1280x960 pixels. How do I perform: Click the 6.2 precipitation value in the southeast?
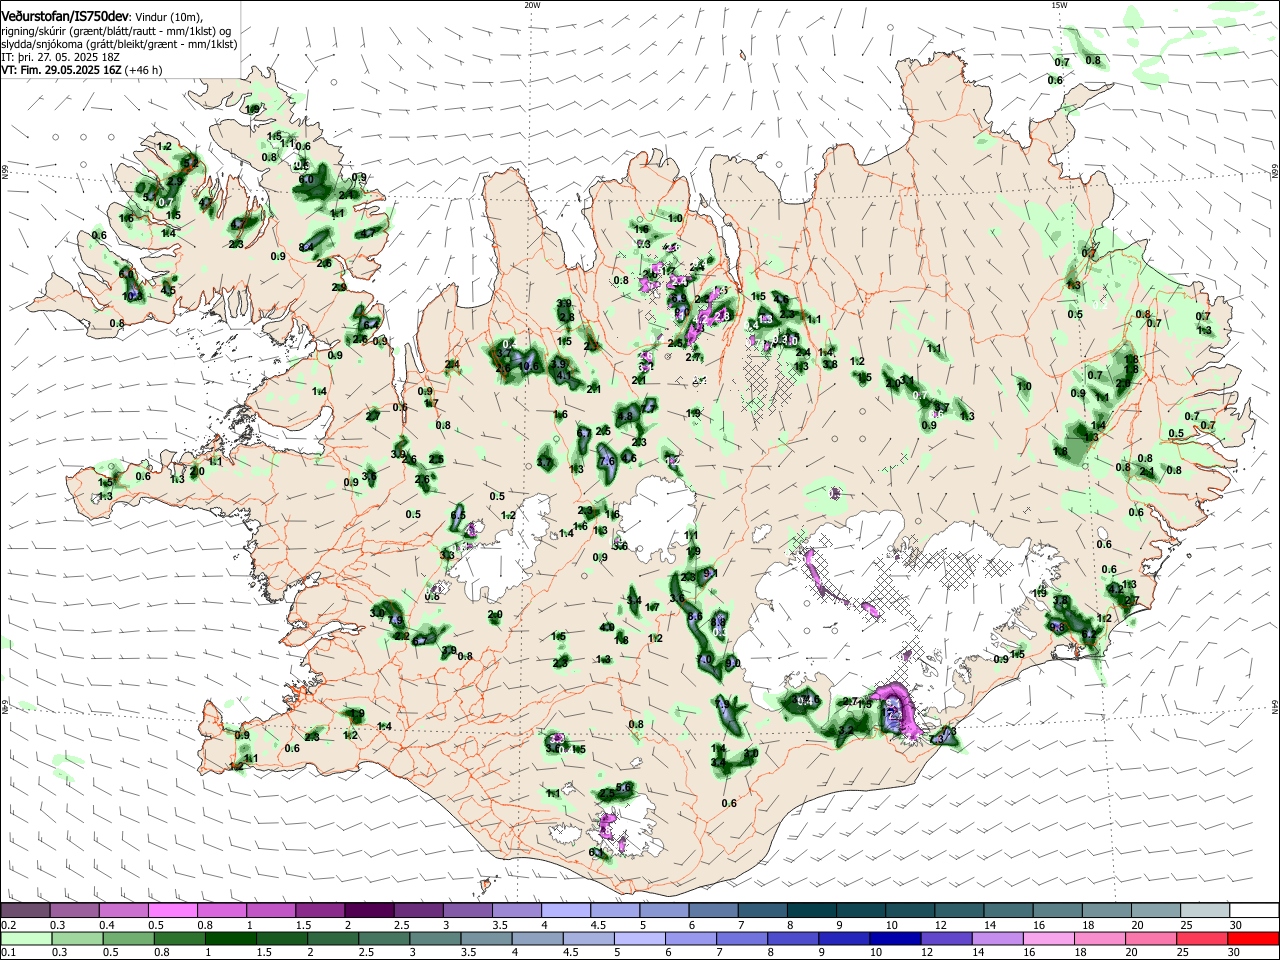(1091, 633)
